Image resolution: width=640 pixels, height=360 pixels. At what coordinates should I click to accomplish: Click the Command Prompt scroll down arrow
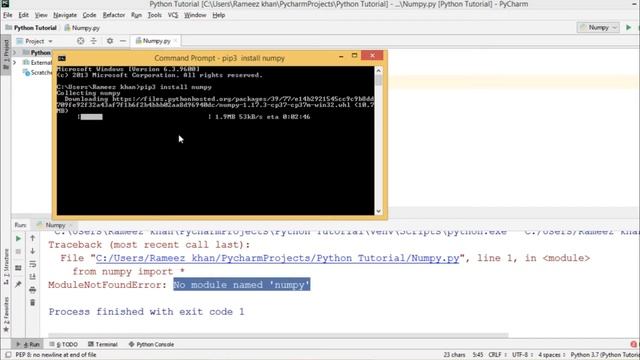point(378,211)
